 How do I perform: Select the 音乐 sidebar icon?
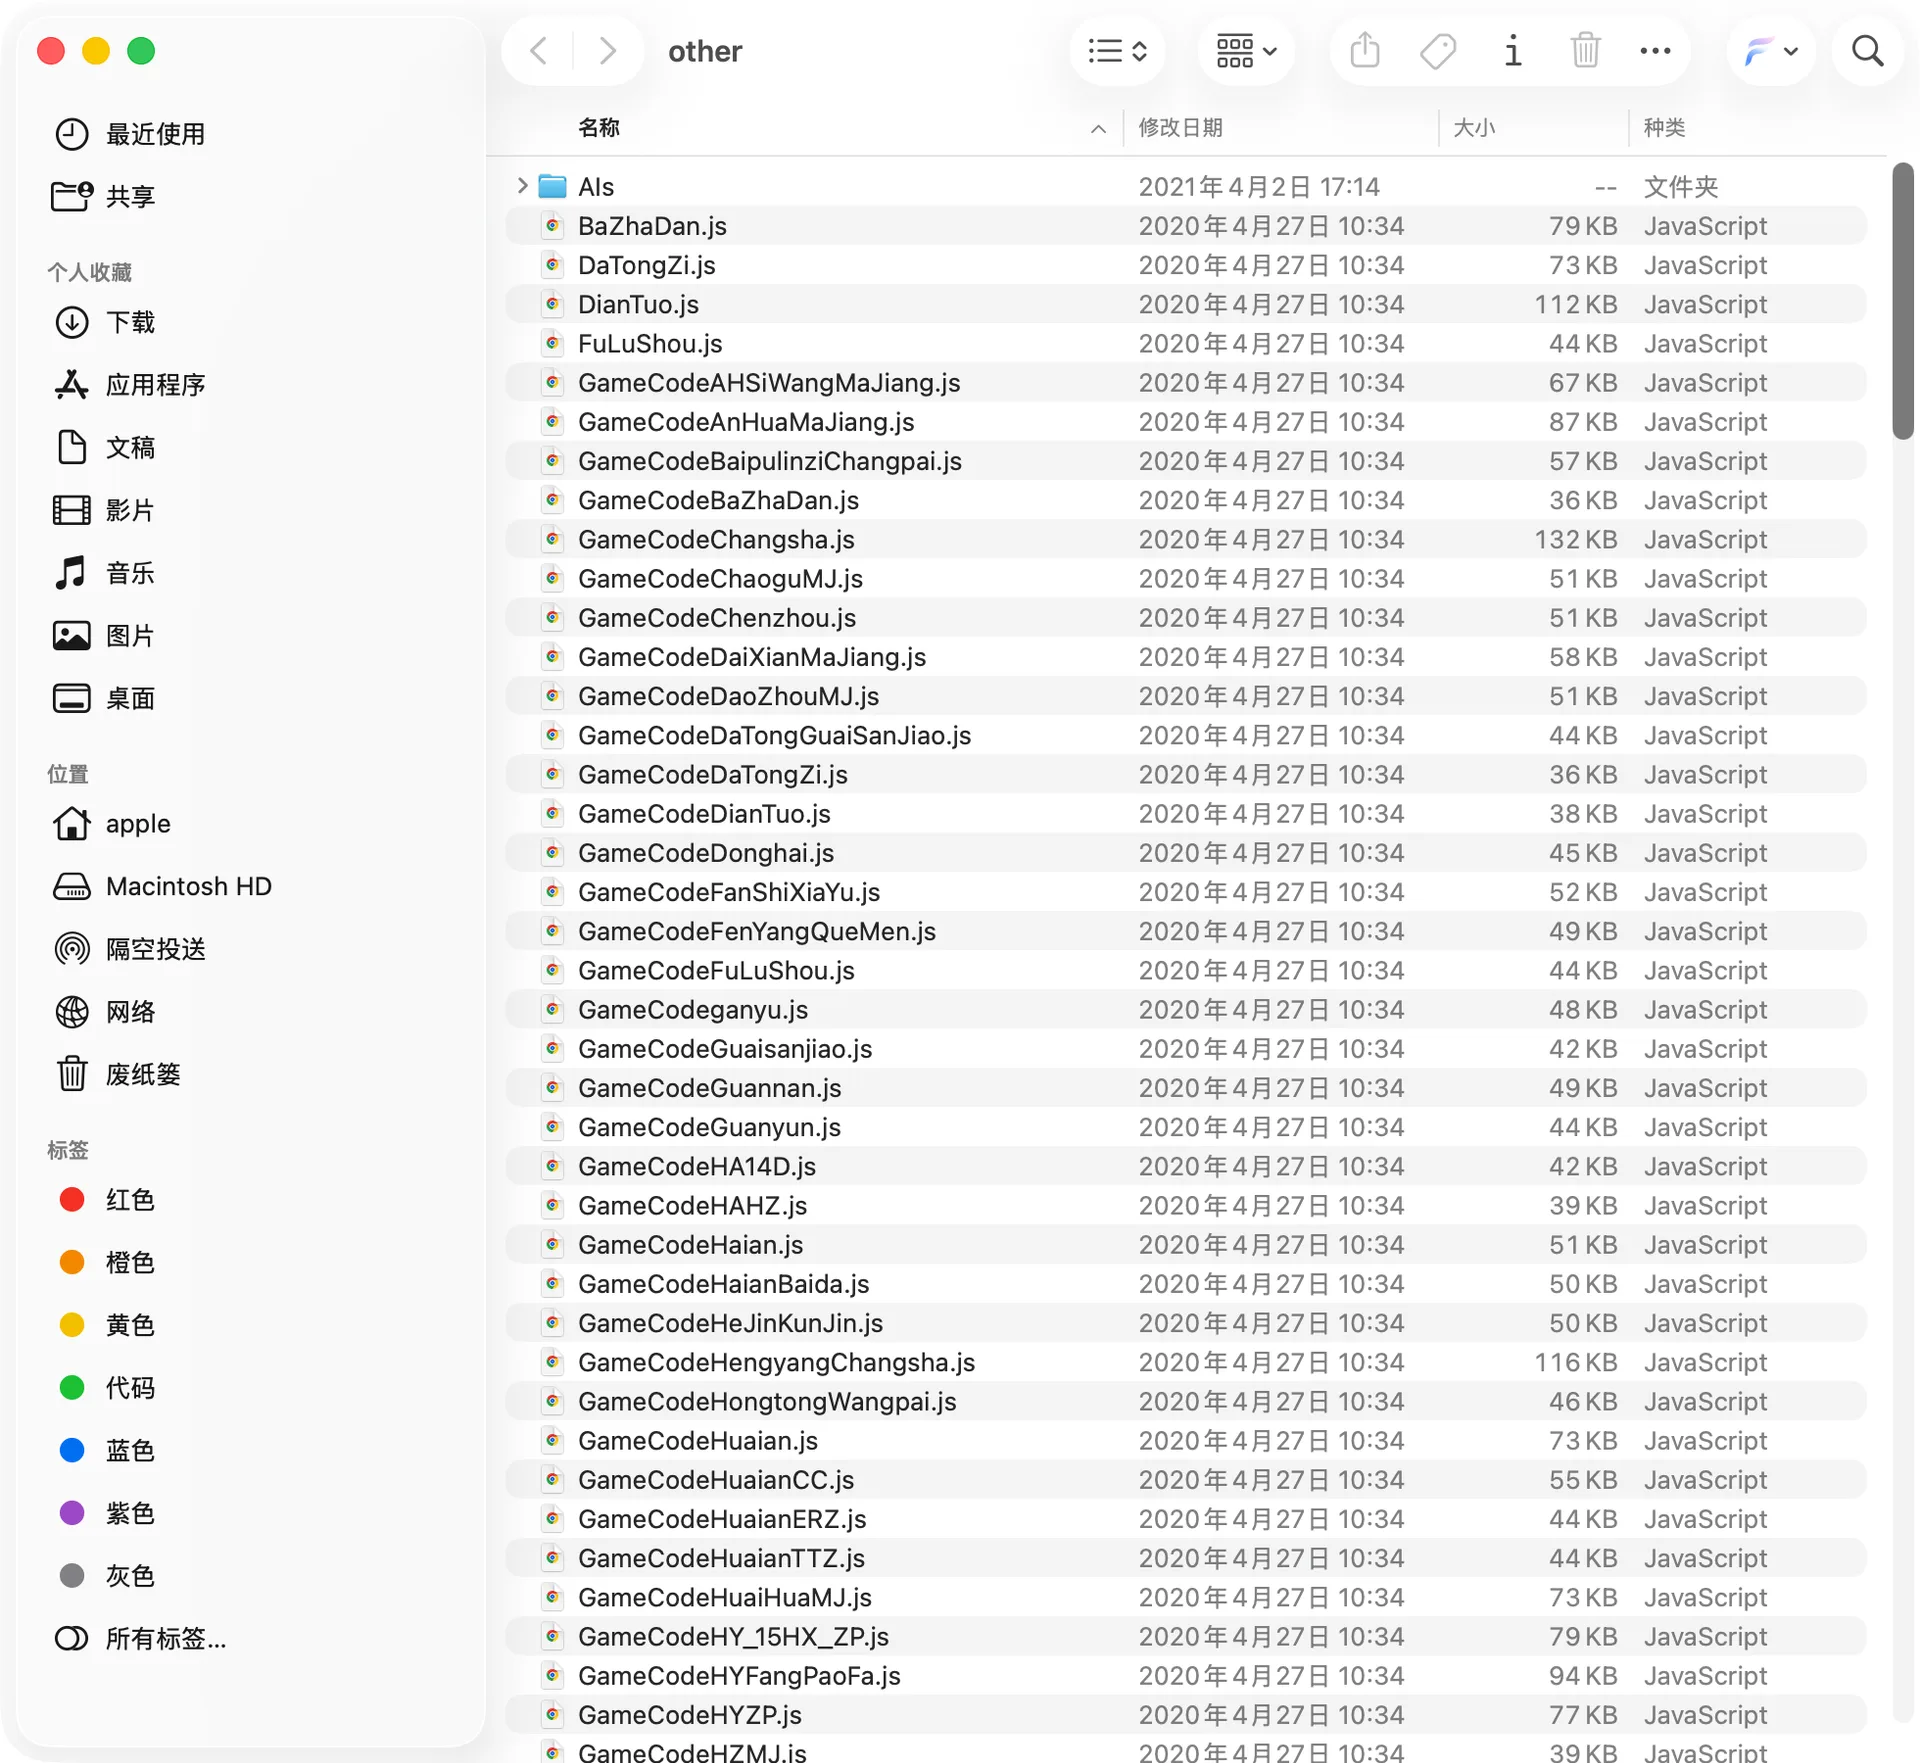click(71, 573)
